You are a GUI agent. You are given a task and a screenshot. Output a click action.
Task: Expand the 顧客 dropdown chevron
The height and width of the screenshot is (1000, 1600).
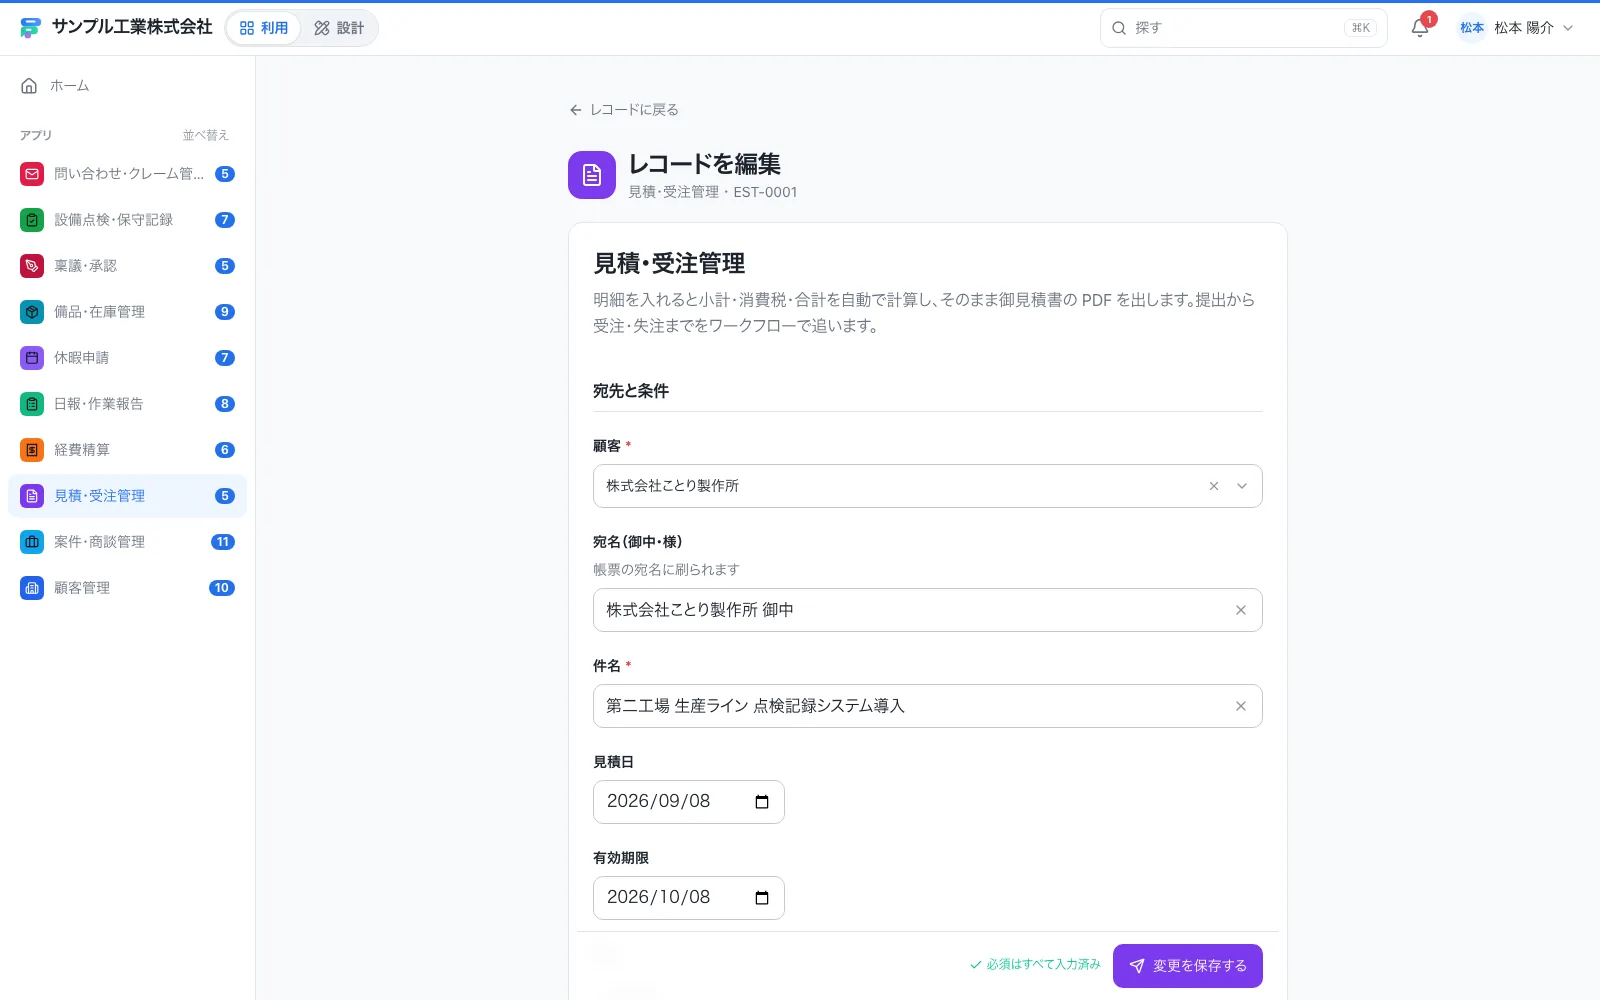click(x=1242, y=486)
